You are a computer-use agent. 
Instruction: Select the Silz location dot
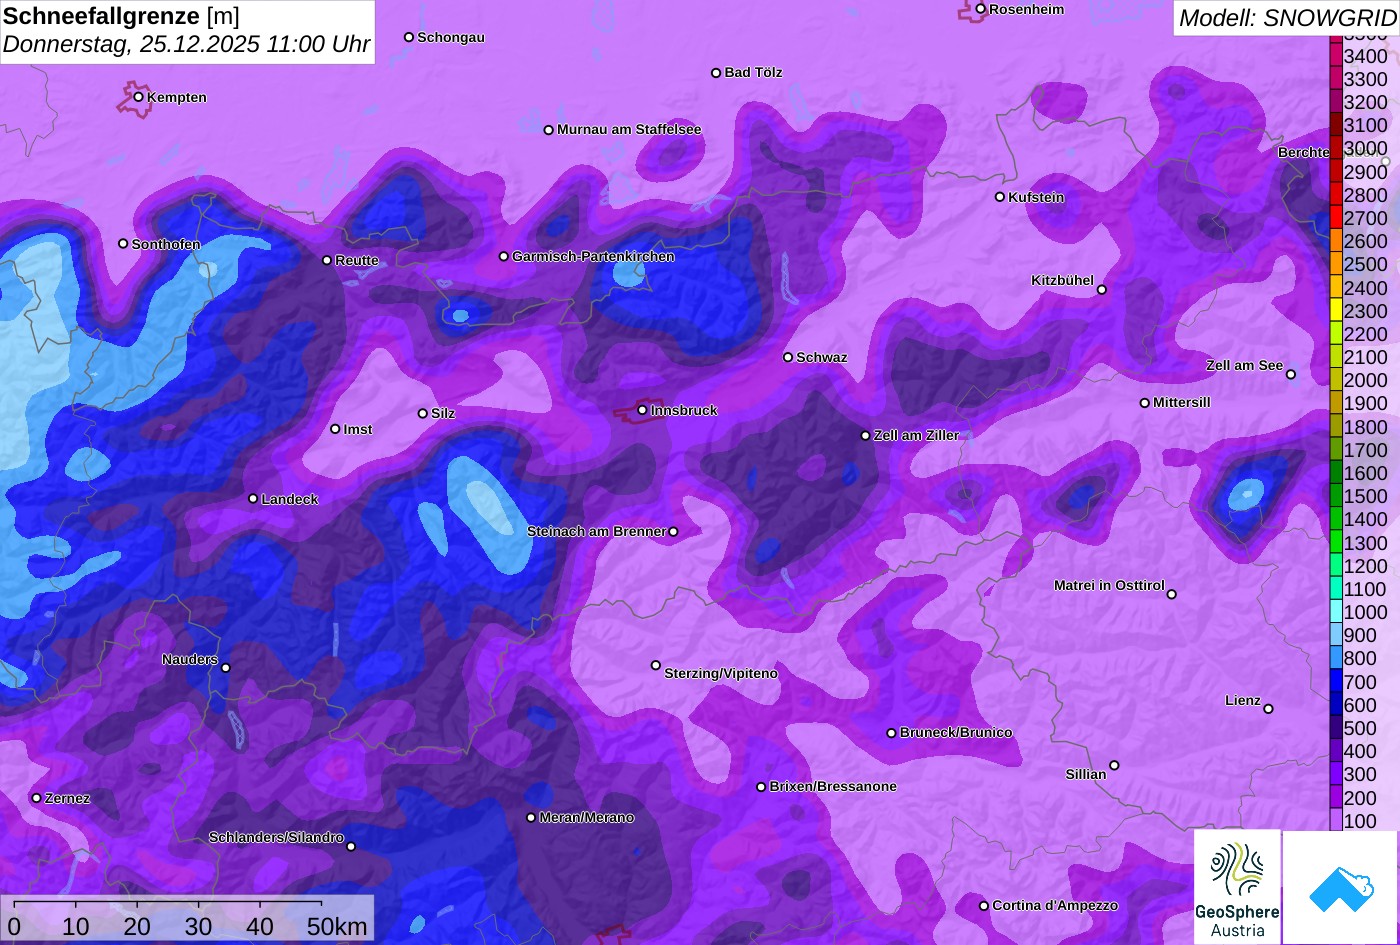click(423, 413)
